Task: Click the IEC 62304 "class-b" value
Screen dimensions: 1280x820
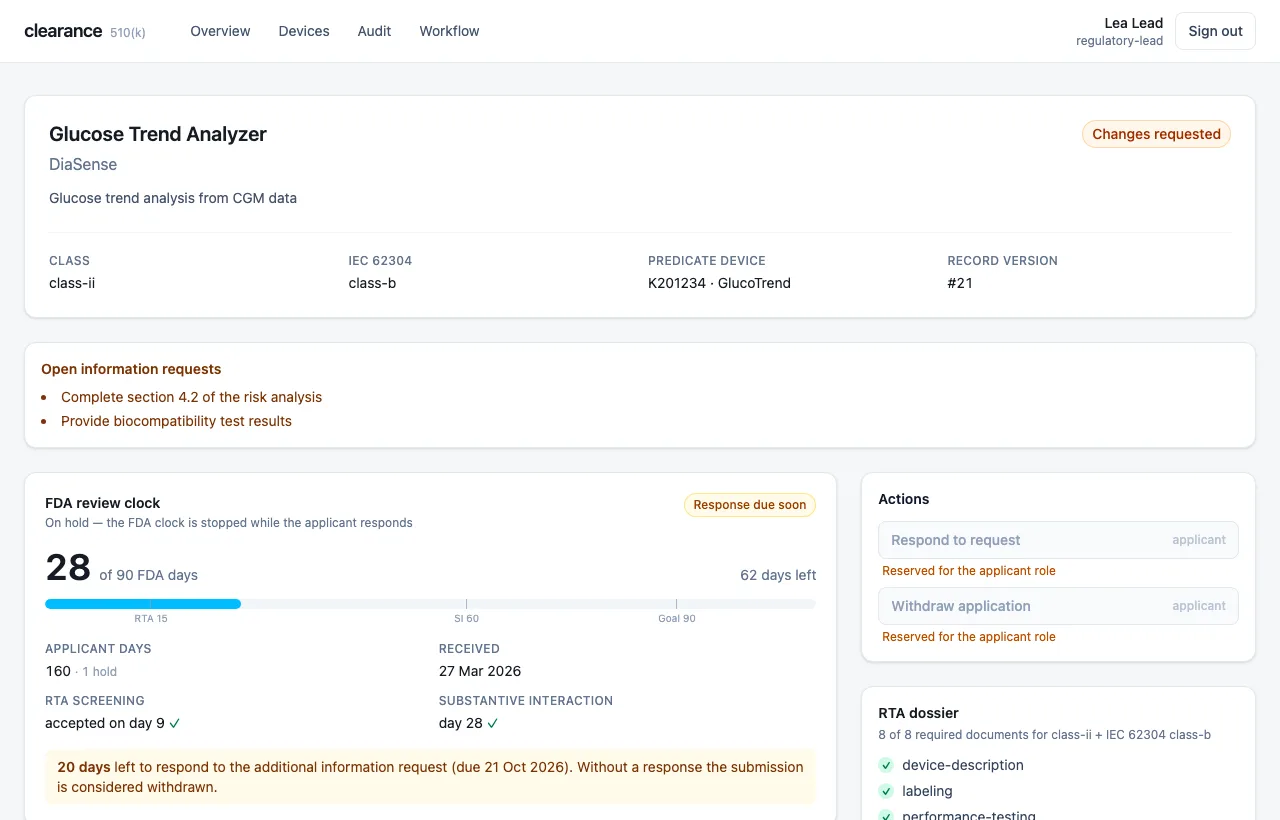Action: 372,283
